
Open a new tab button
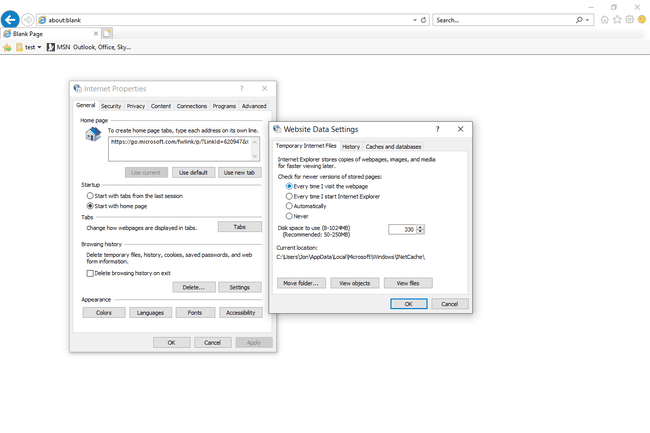(107, 34)
